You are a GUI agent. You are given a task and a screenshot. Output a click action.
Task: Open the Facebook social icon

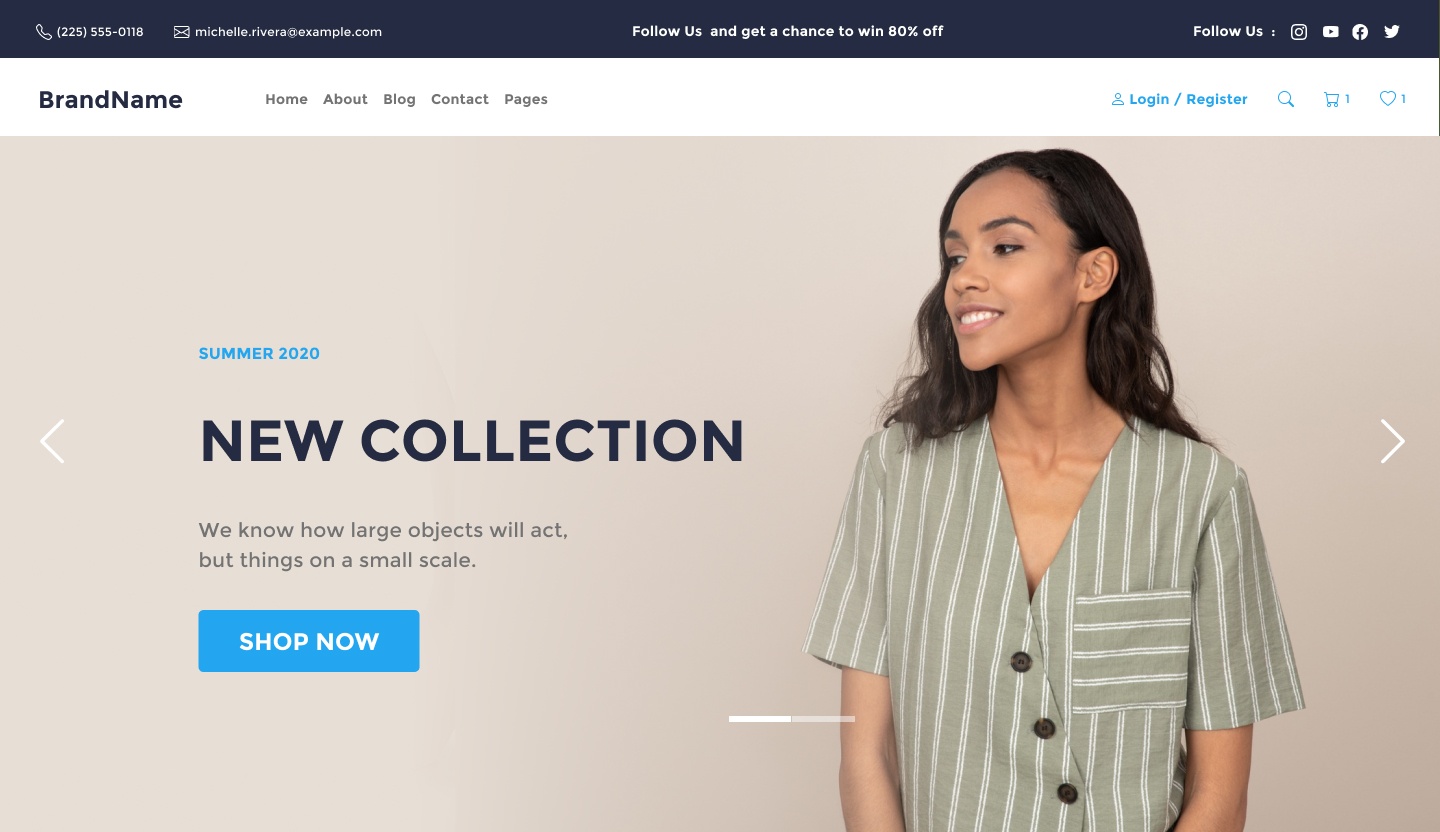pyautogui.click(x=1360, y=32)
